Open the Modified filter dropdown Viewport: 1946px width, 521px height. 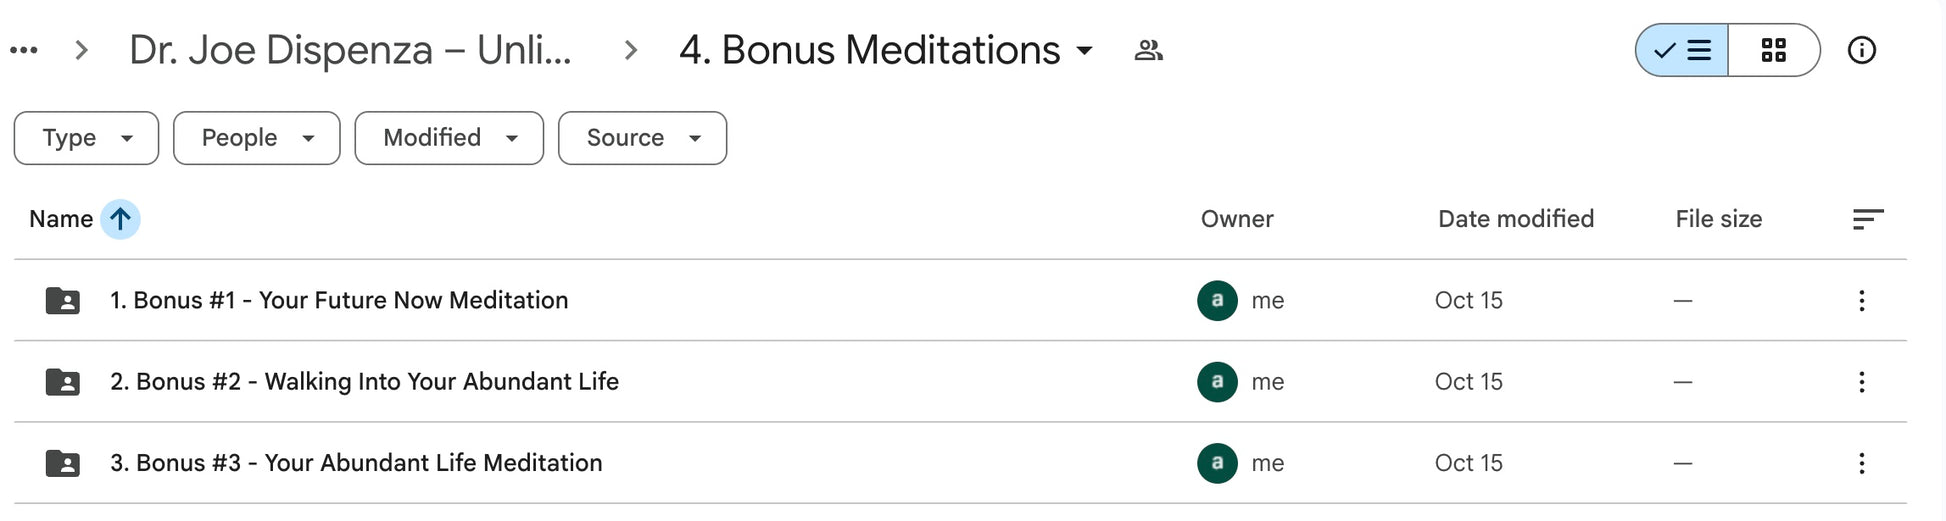coord(449,138)
